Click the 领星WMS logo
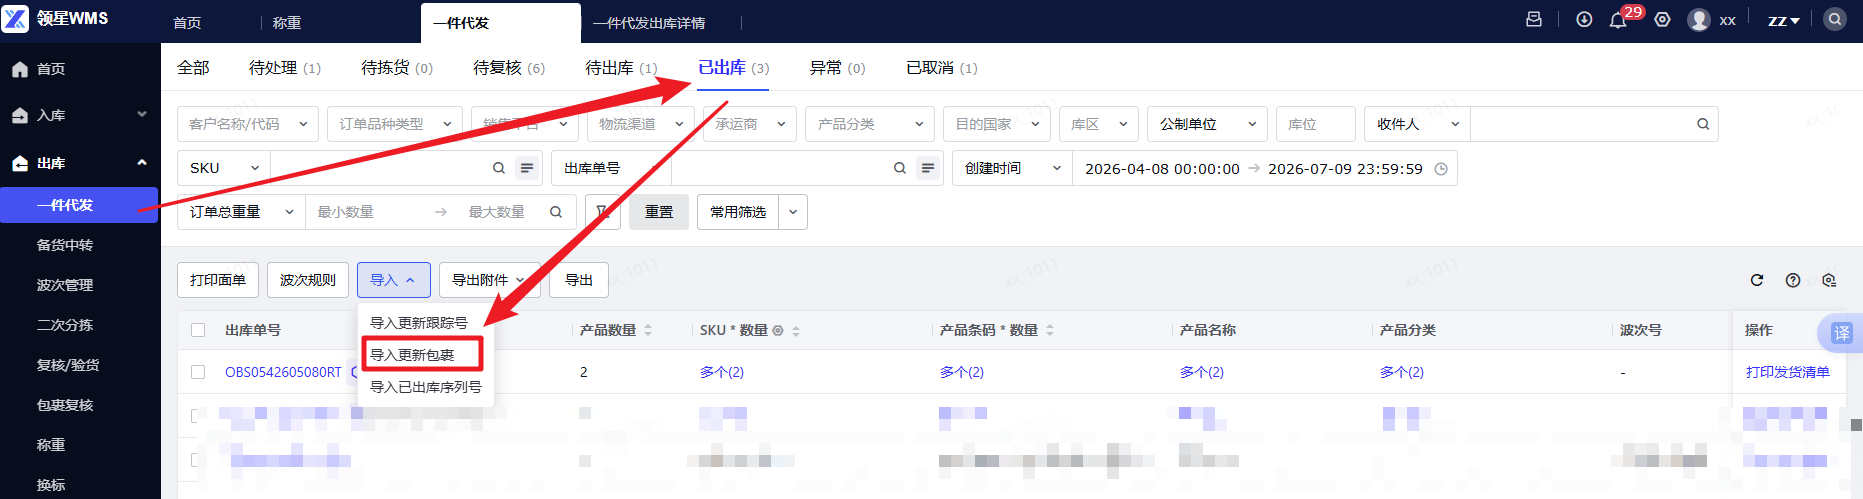1863x499 pixels. [x=56, y=18]
